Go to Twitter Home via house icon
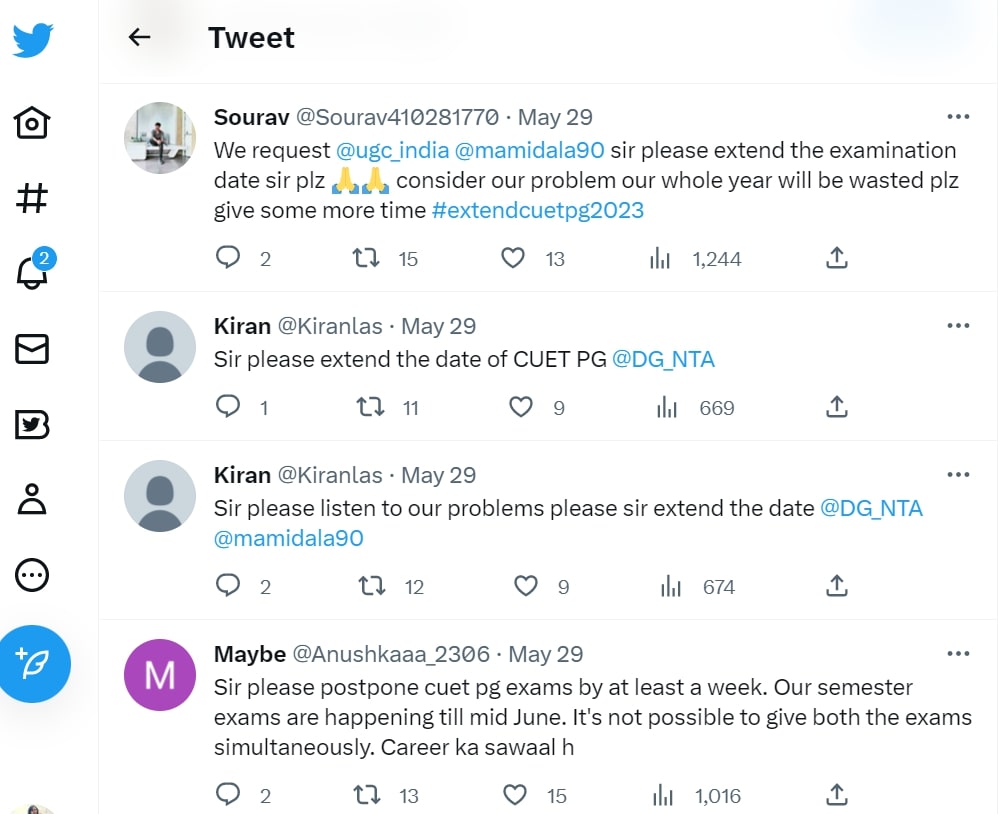Viewport: 1004px width, 814px height. coord(32,123)
